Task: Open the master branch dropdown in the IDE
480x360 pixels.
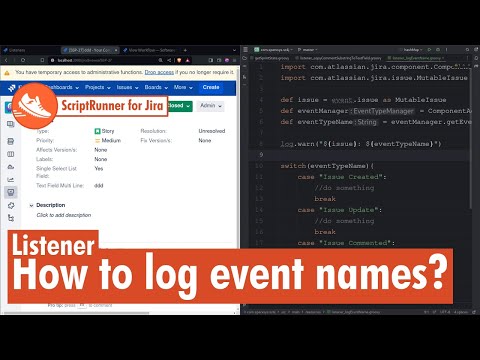Action: 307,50
